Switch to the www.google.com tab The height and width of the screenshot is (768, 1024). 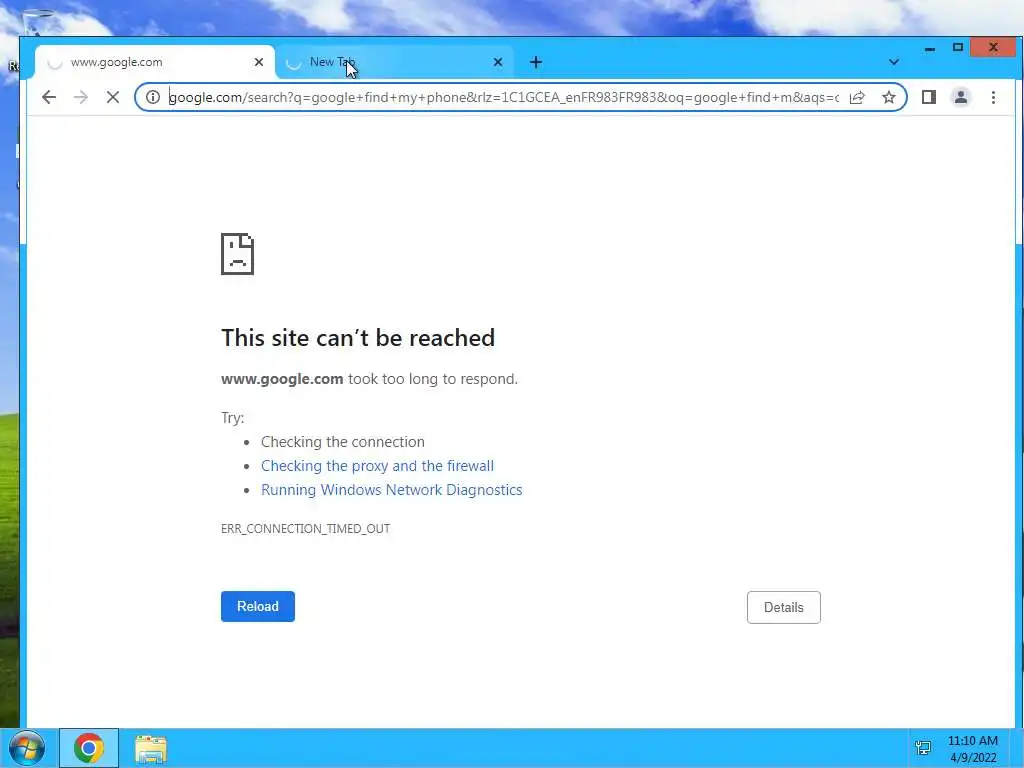pyautogui.click(x=154, y=62)
